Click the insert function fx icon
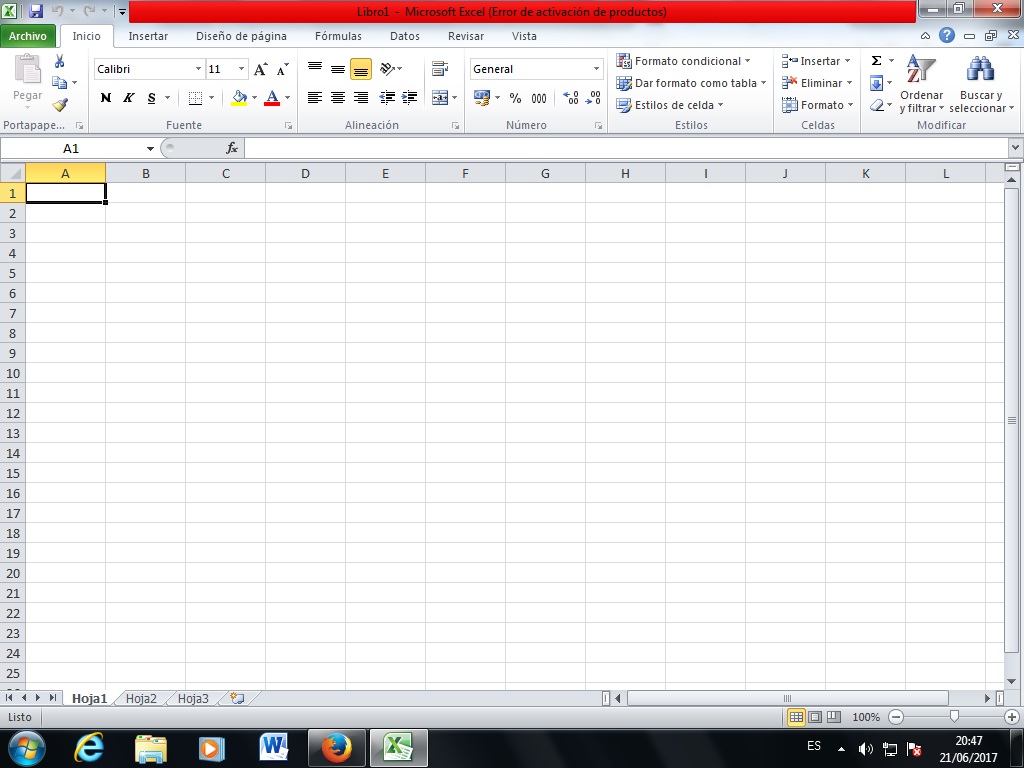Image resolution: width=1024 pixels, height=768 pixels. click(232, 148)
